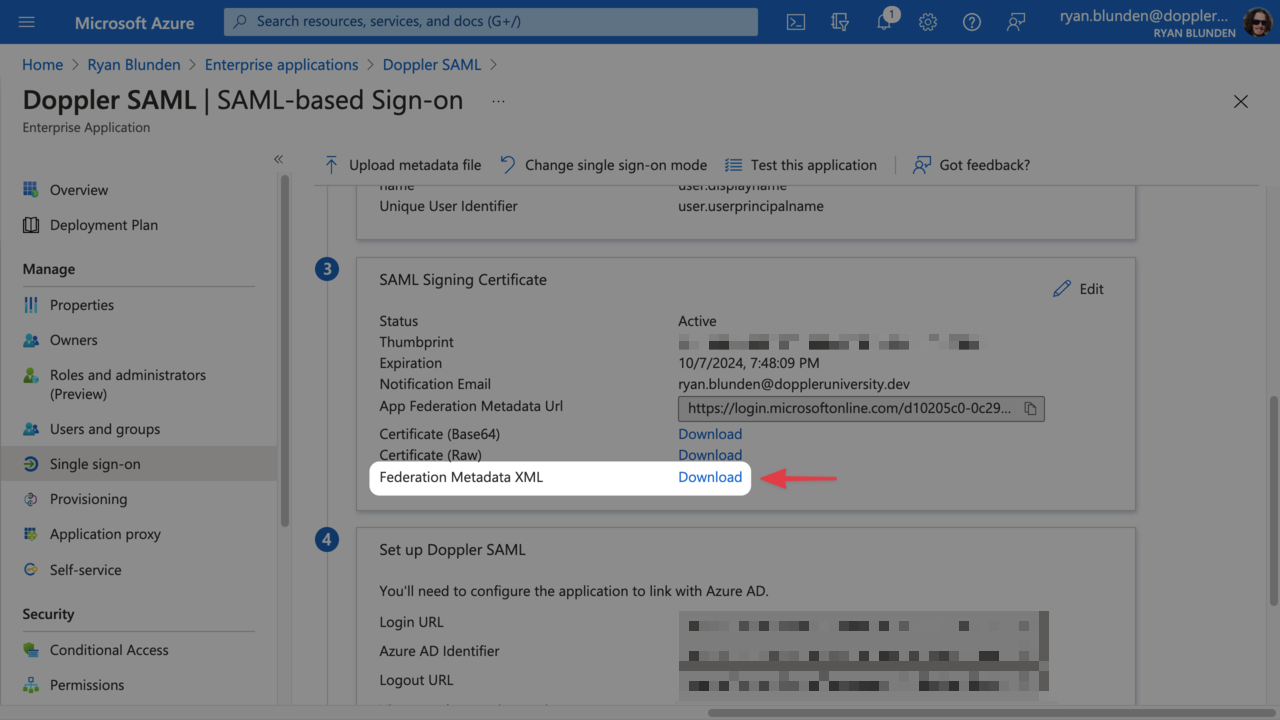Copy the App Federation Metadata Url
Viewport: 1280px width, 720px height.
(x=1030, y=408)
